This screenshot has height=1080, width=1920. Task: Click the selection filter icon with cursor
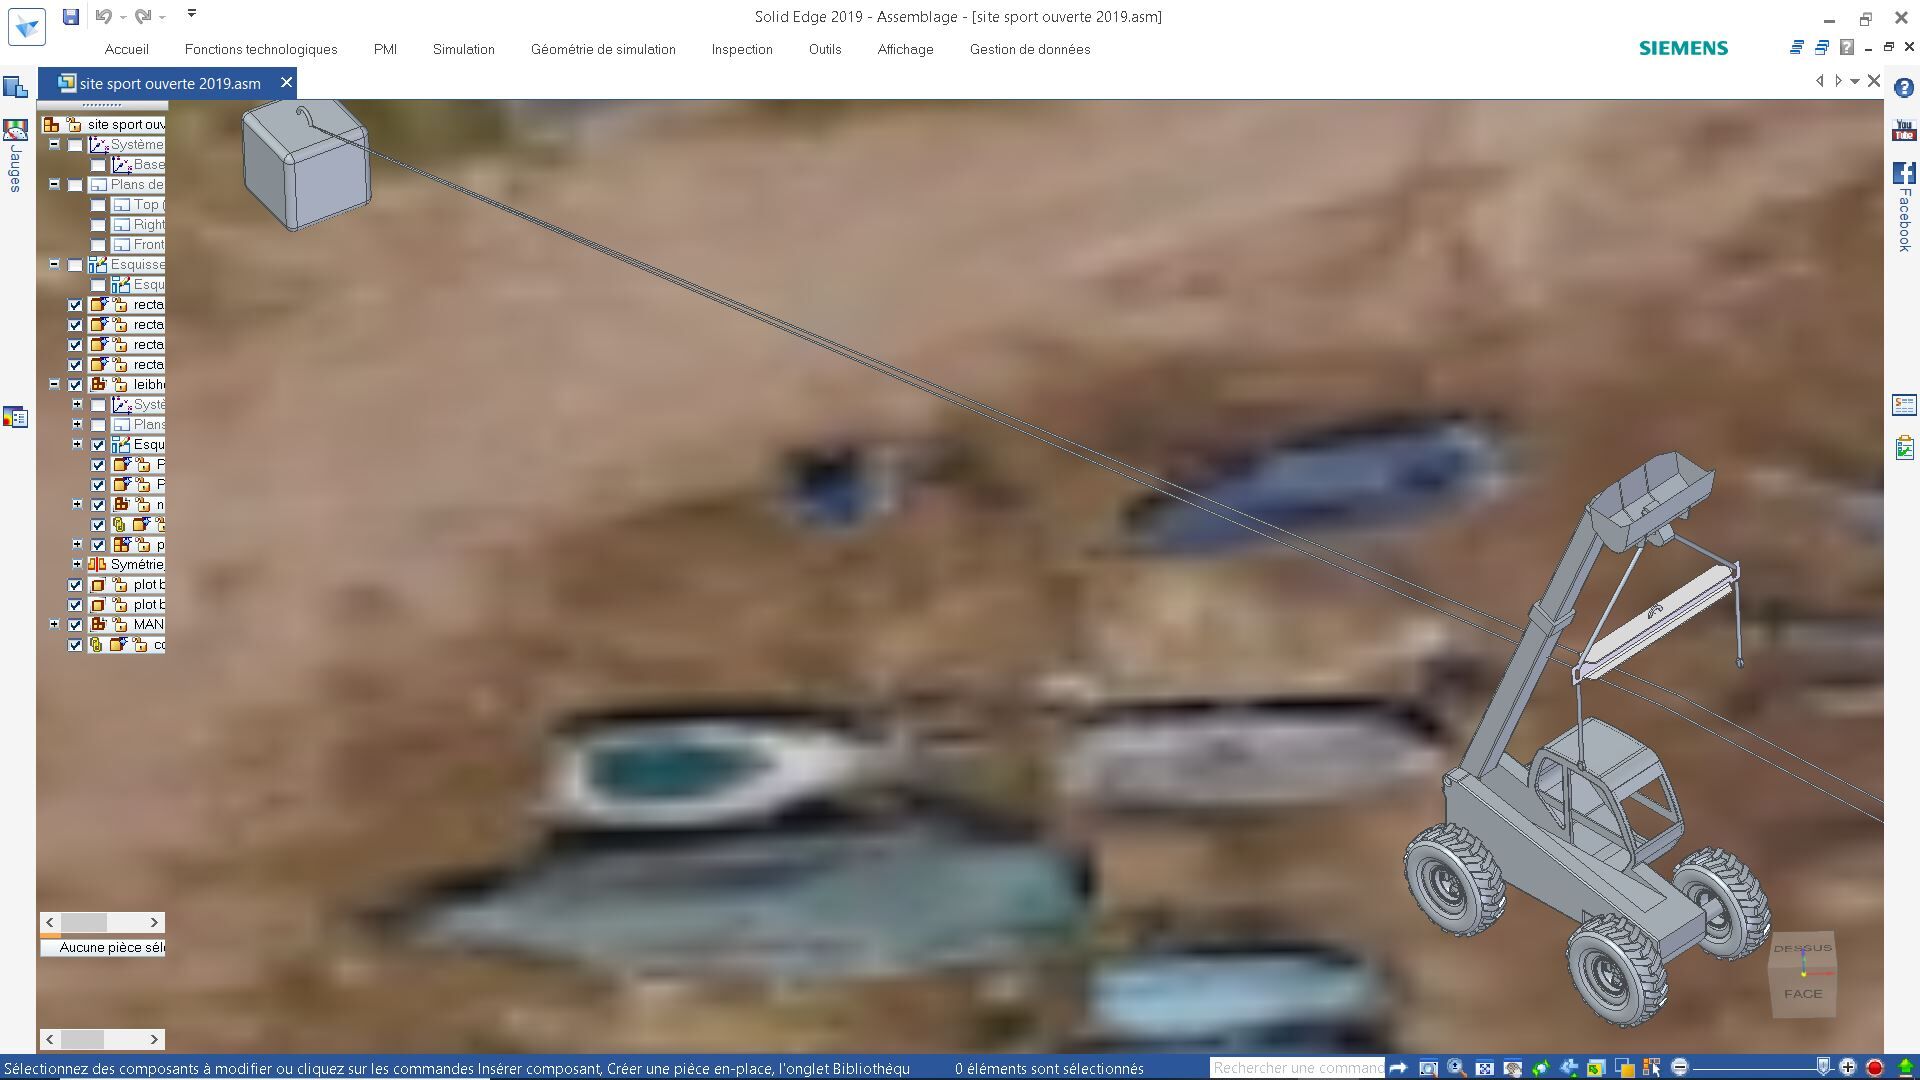(x=1652, y=1067)
